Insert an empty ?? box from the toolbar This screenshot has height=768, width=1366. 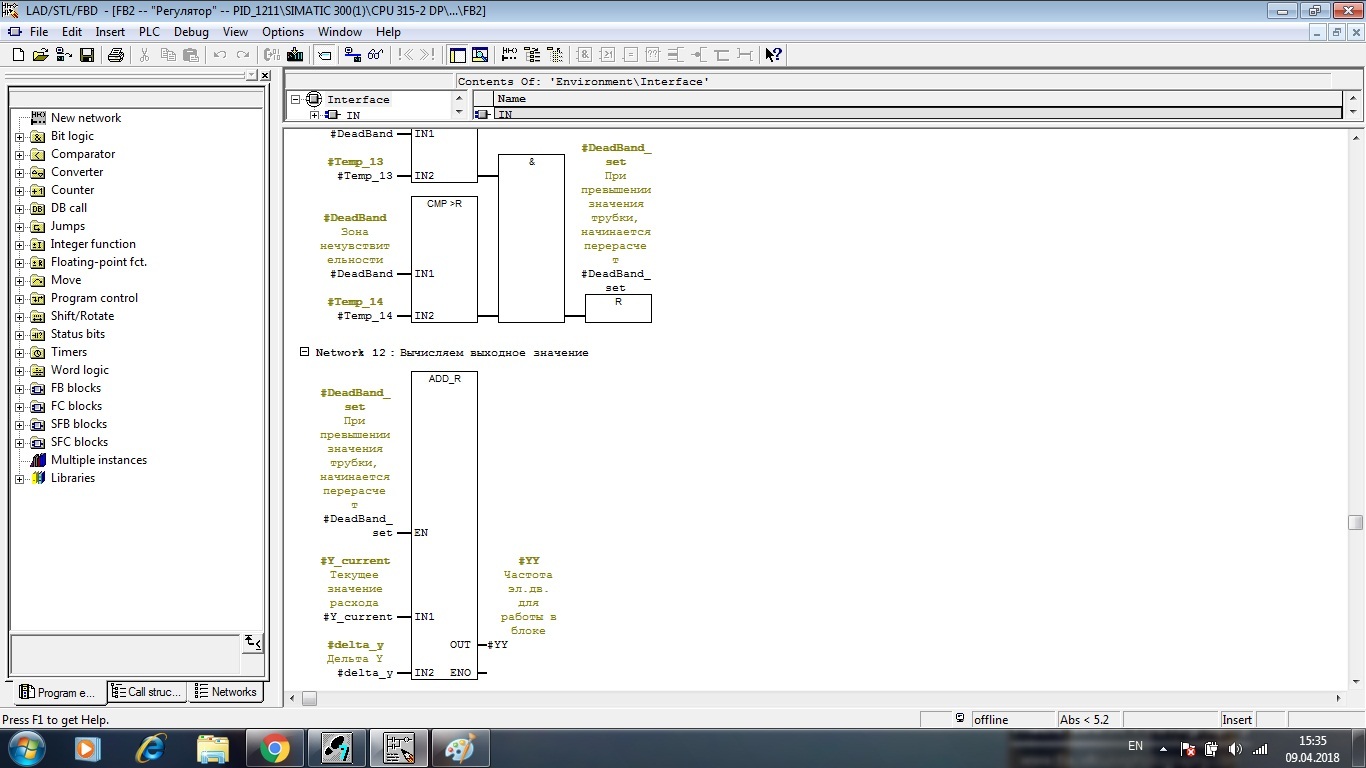(x=652, y=55)
